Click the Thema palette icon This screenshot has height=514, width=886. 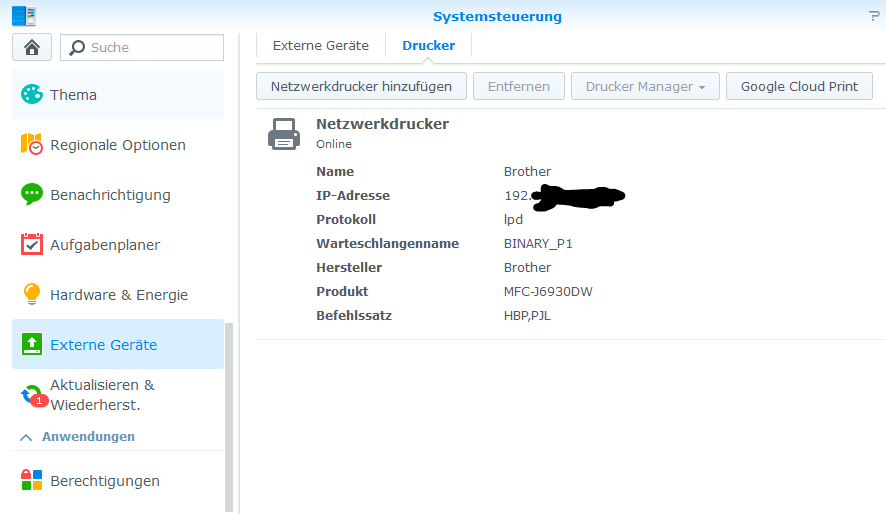[x=32, y=95]
